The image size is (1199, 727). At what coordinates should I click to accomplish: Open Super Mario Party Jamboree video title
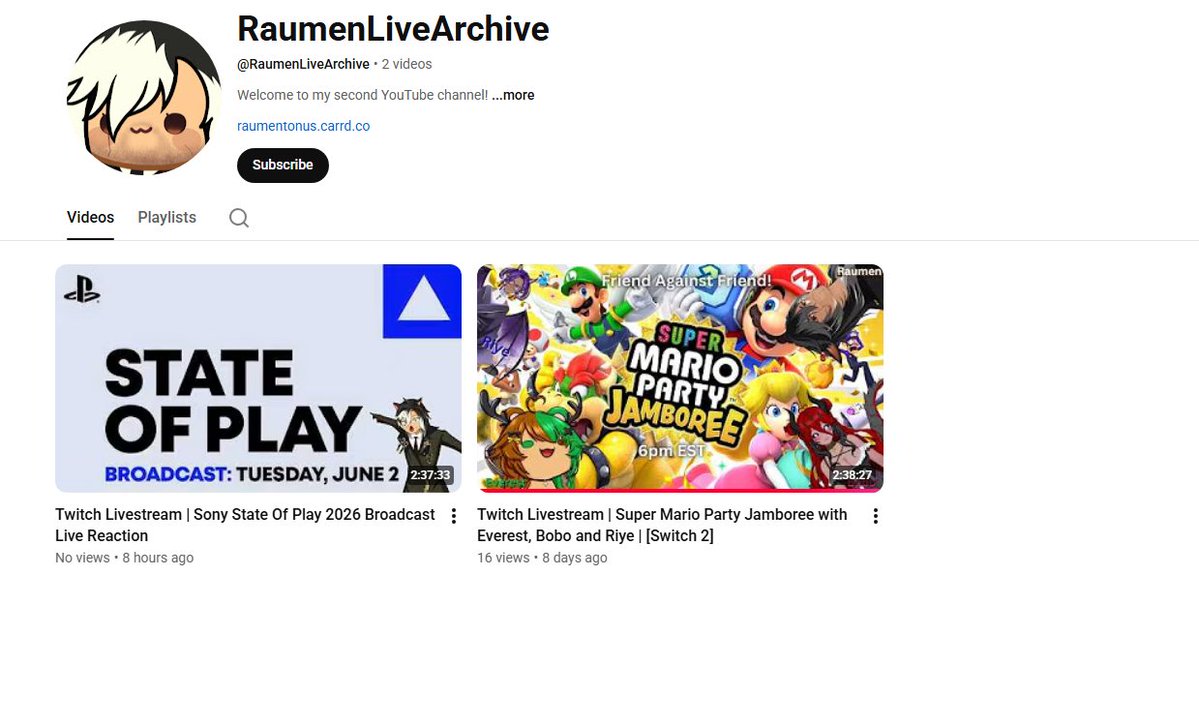662,525
